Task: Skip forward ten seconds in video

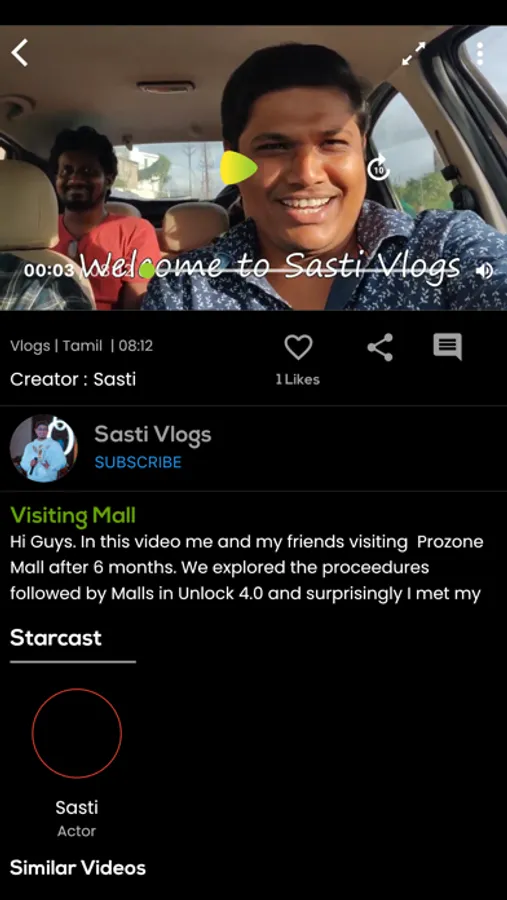Action: pos(378,168)
